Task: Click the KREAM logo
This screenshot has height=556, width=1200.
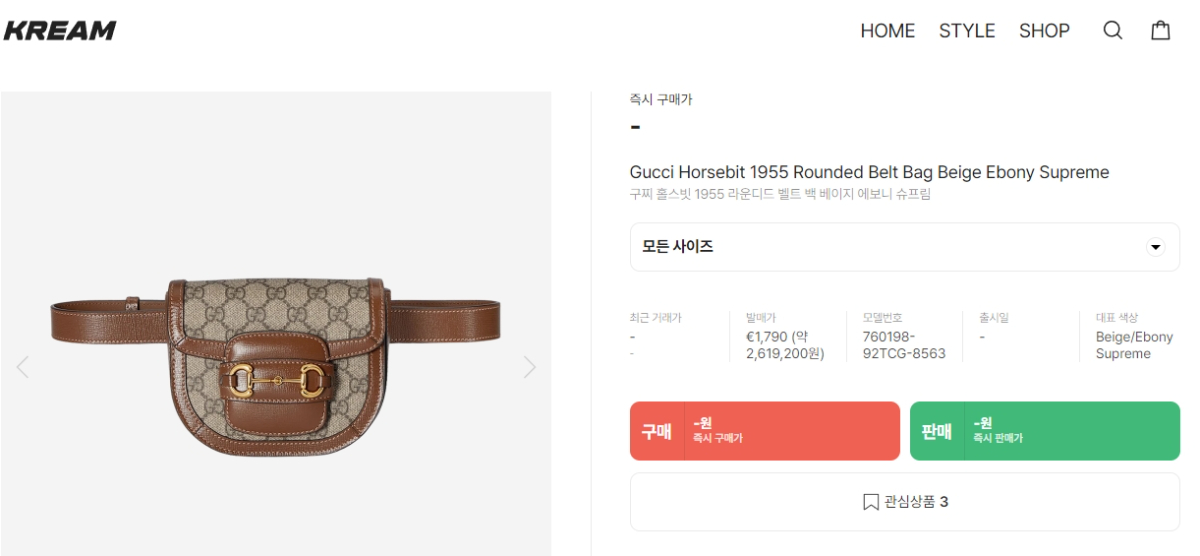Action: click(60, 31)
